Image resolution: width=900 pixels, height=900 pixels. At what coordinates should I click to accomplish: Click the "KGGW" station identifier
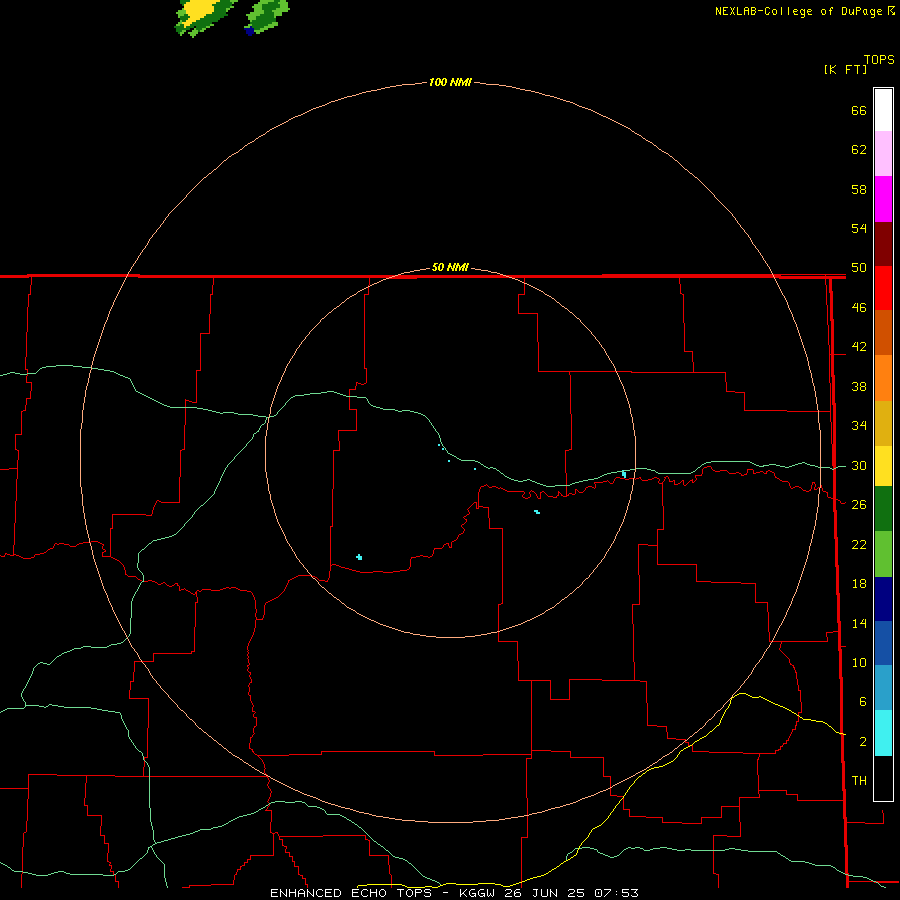point(479,893)
